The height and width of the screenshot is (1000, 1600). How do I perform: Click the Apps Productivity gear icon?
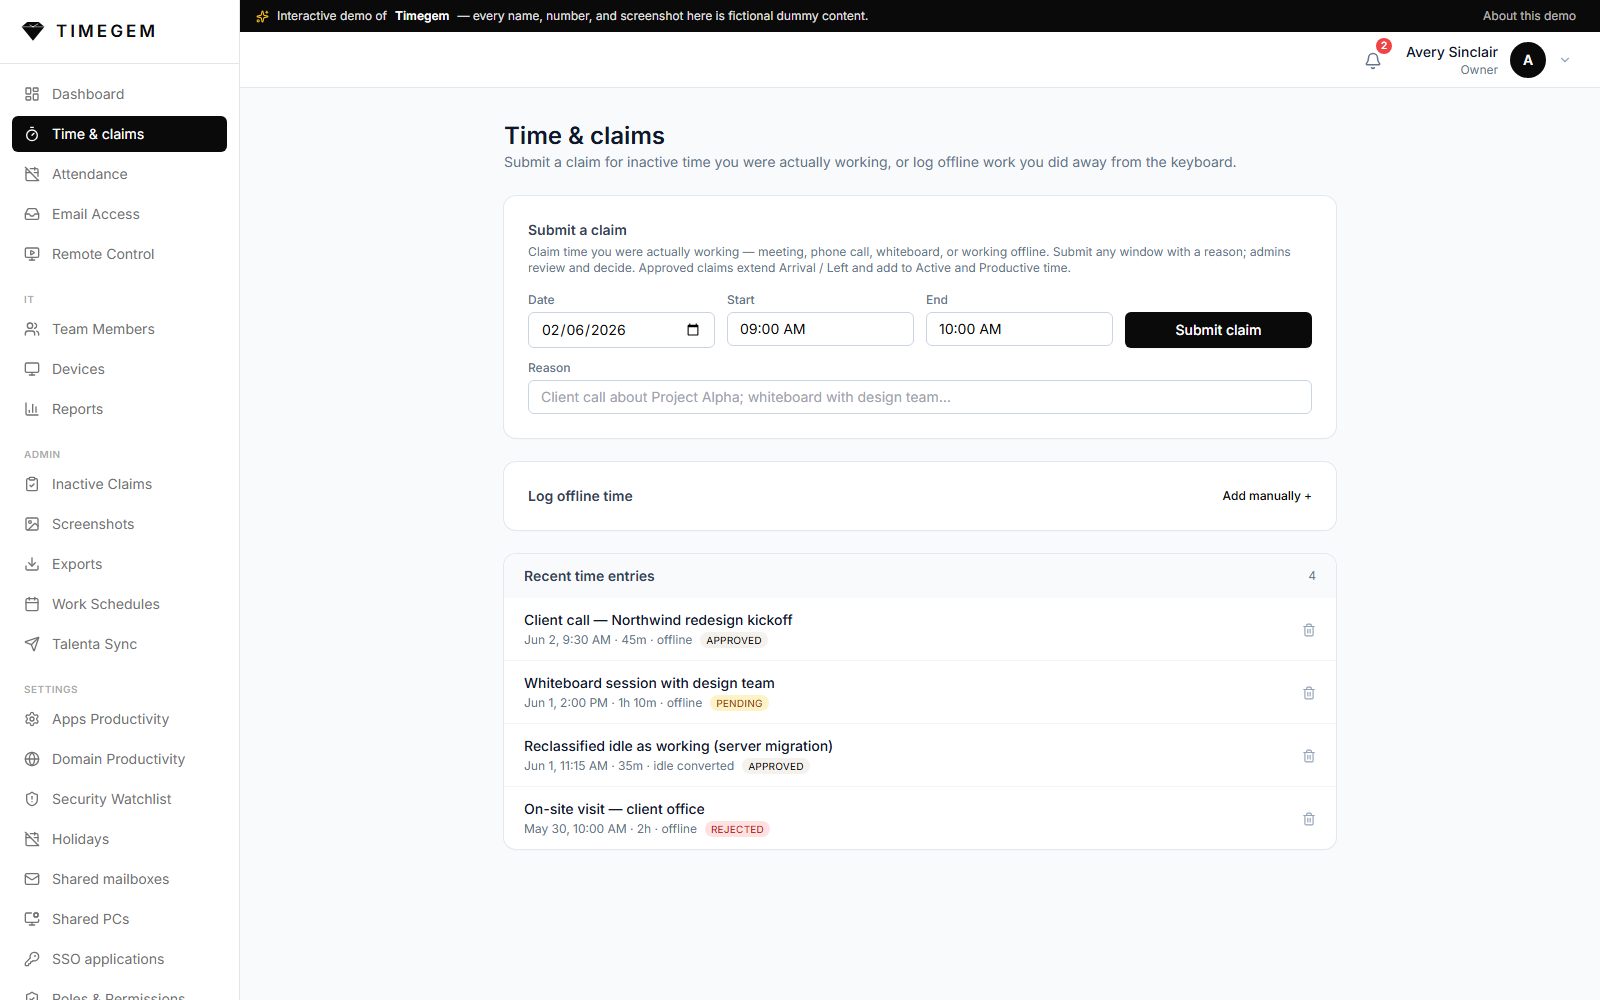32,719
